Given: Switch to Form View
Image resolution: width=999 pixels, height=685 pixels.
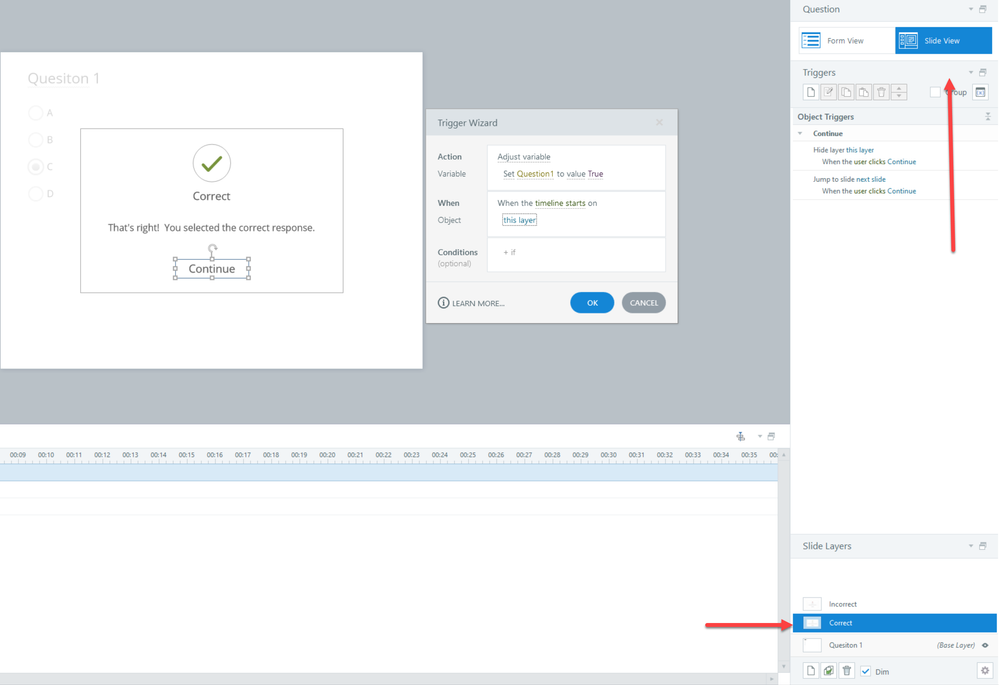Looking at the screenshot, I should tap(847, 40).
